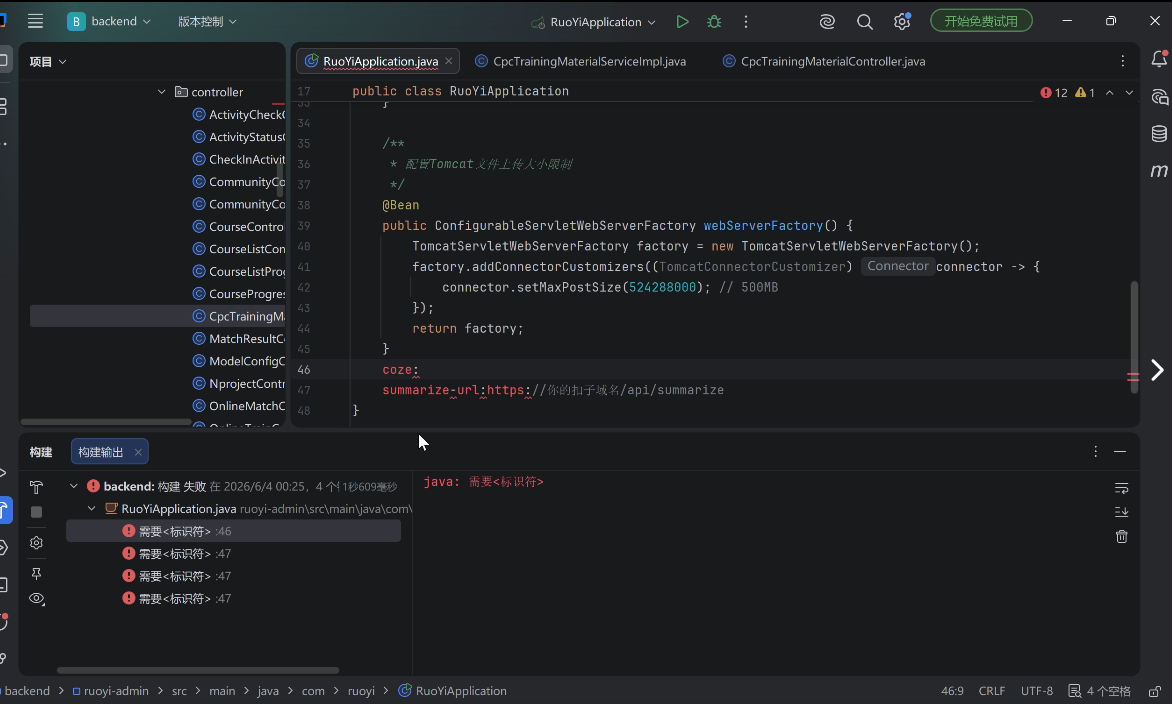The height and width of the screenshot is (704, 1172).
Task: Clear build output with trash icon
Action: [1121, 537]
